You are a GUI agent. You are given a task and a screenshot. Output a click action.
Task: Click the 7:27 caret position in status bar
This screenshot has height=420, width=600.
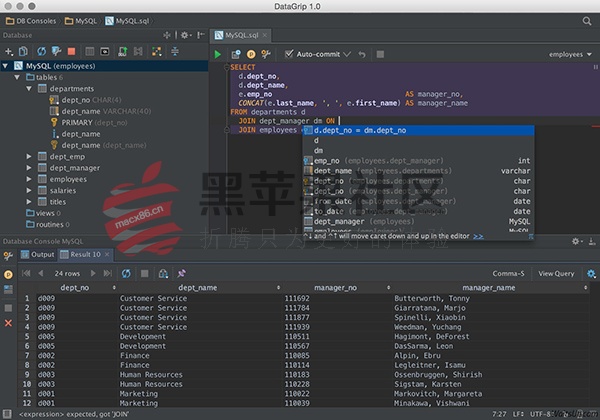[x=499, y=414]
